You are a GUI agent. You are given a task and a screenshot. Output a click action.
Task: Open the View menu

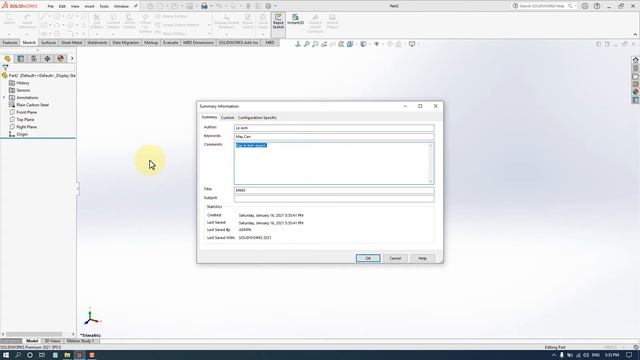(75, 7)
